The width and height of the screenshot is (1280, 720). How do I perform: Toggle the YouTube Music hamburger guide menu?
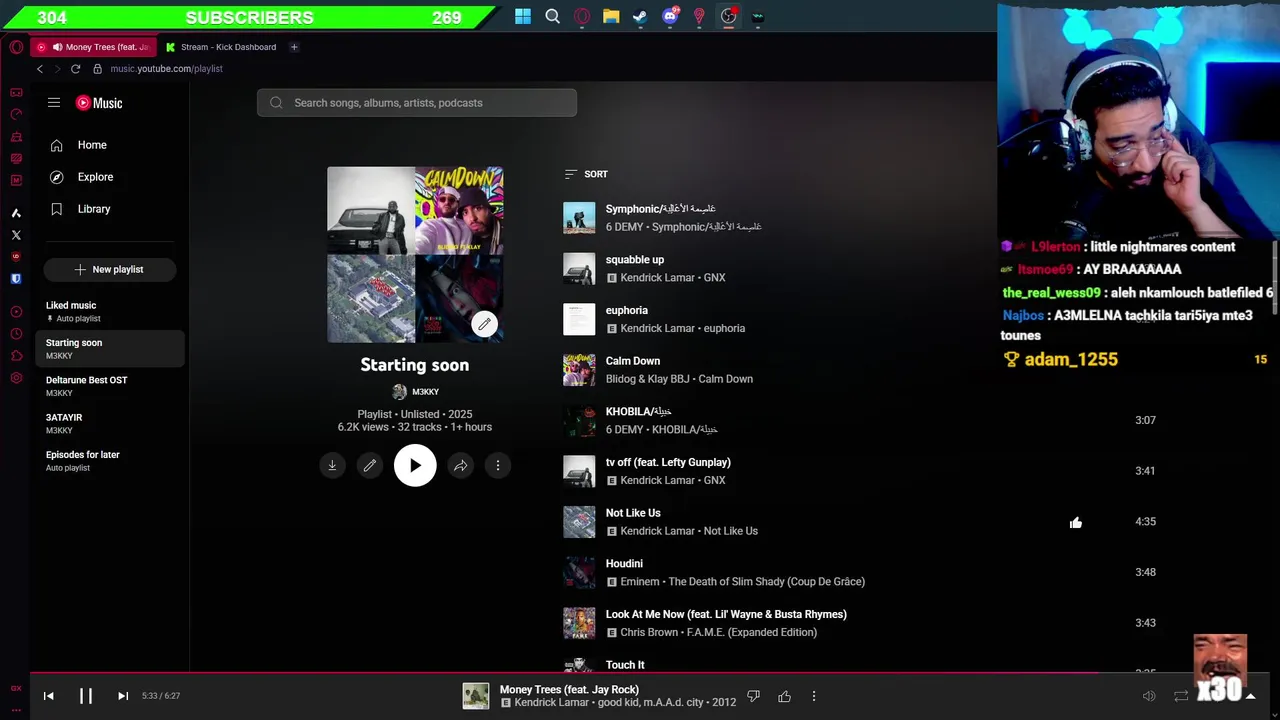click(54, 103)
